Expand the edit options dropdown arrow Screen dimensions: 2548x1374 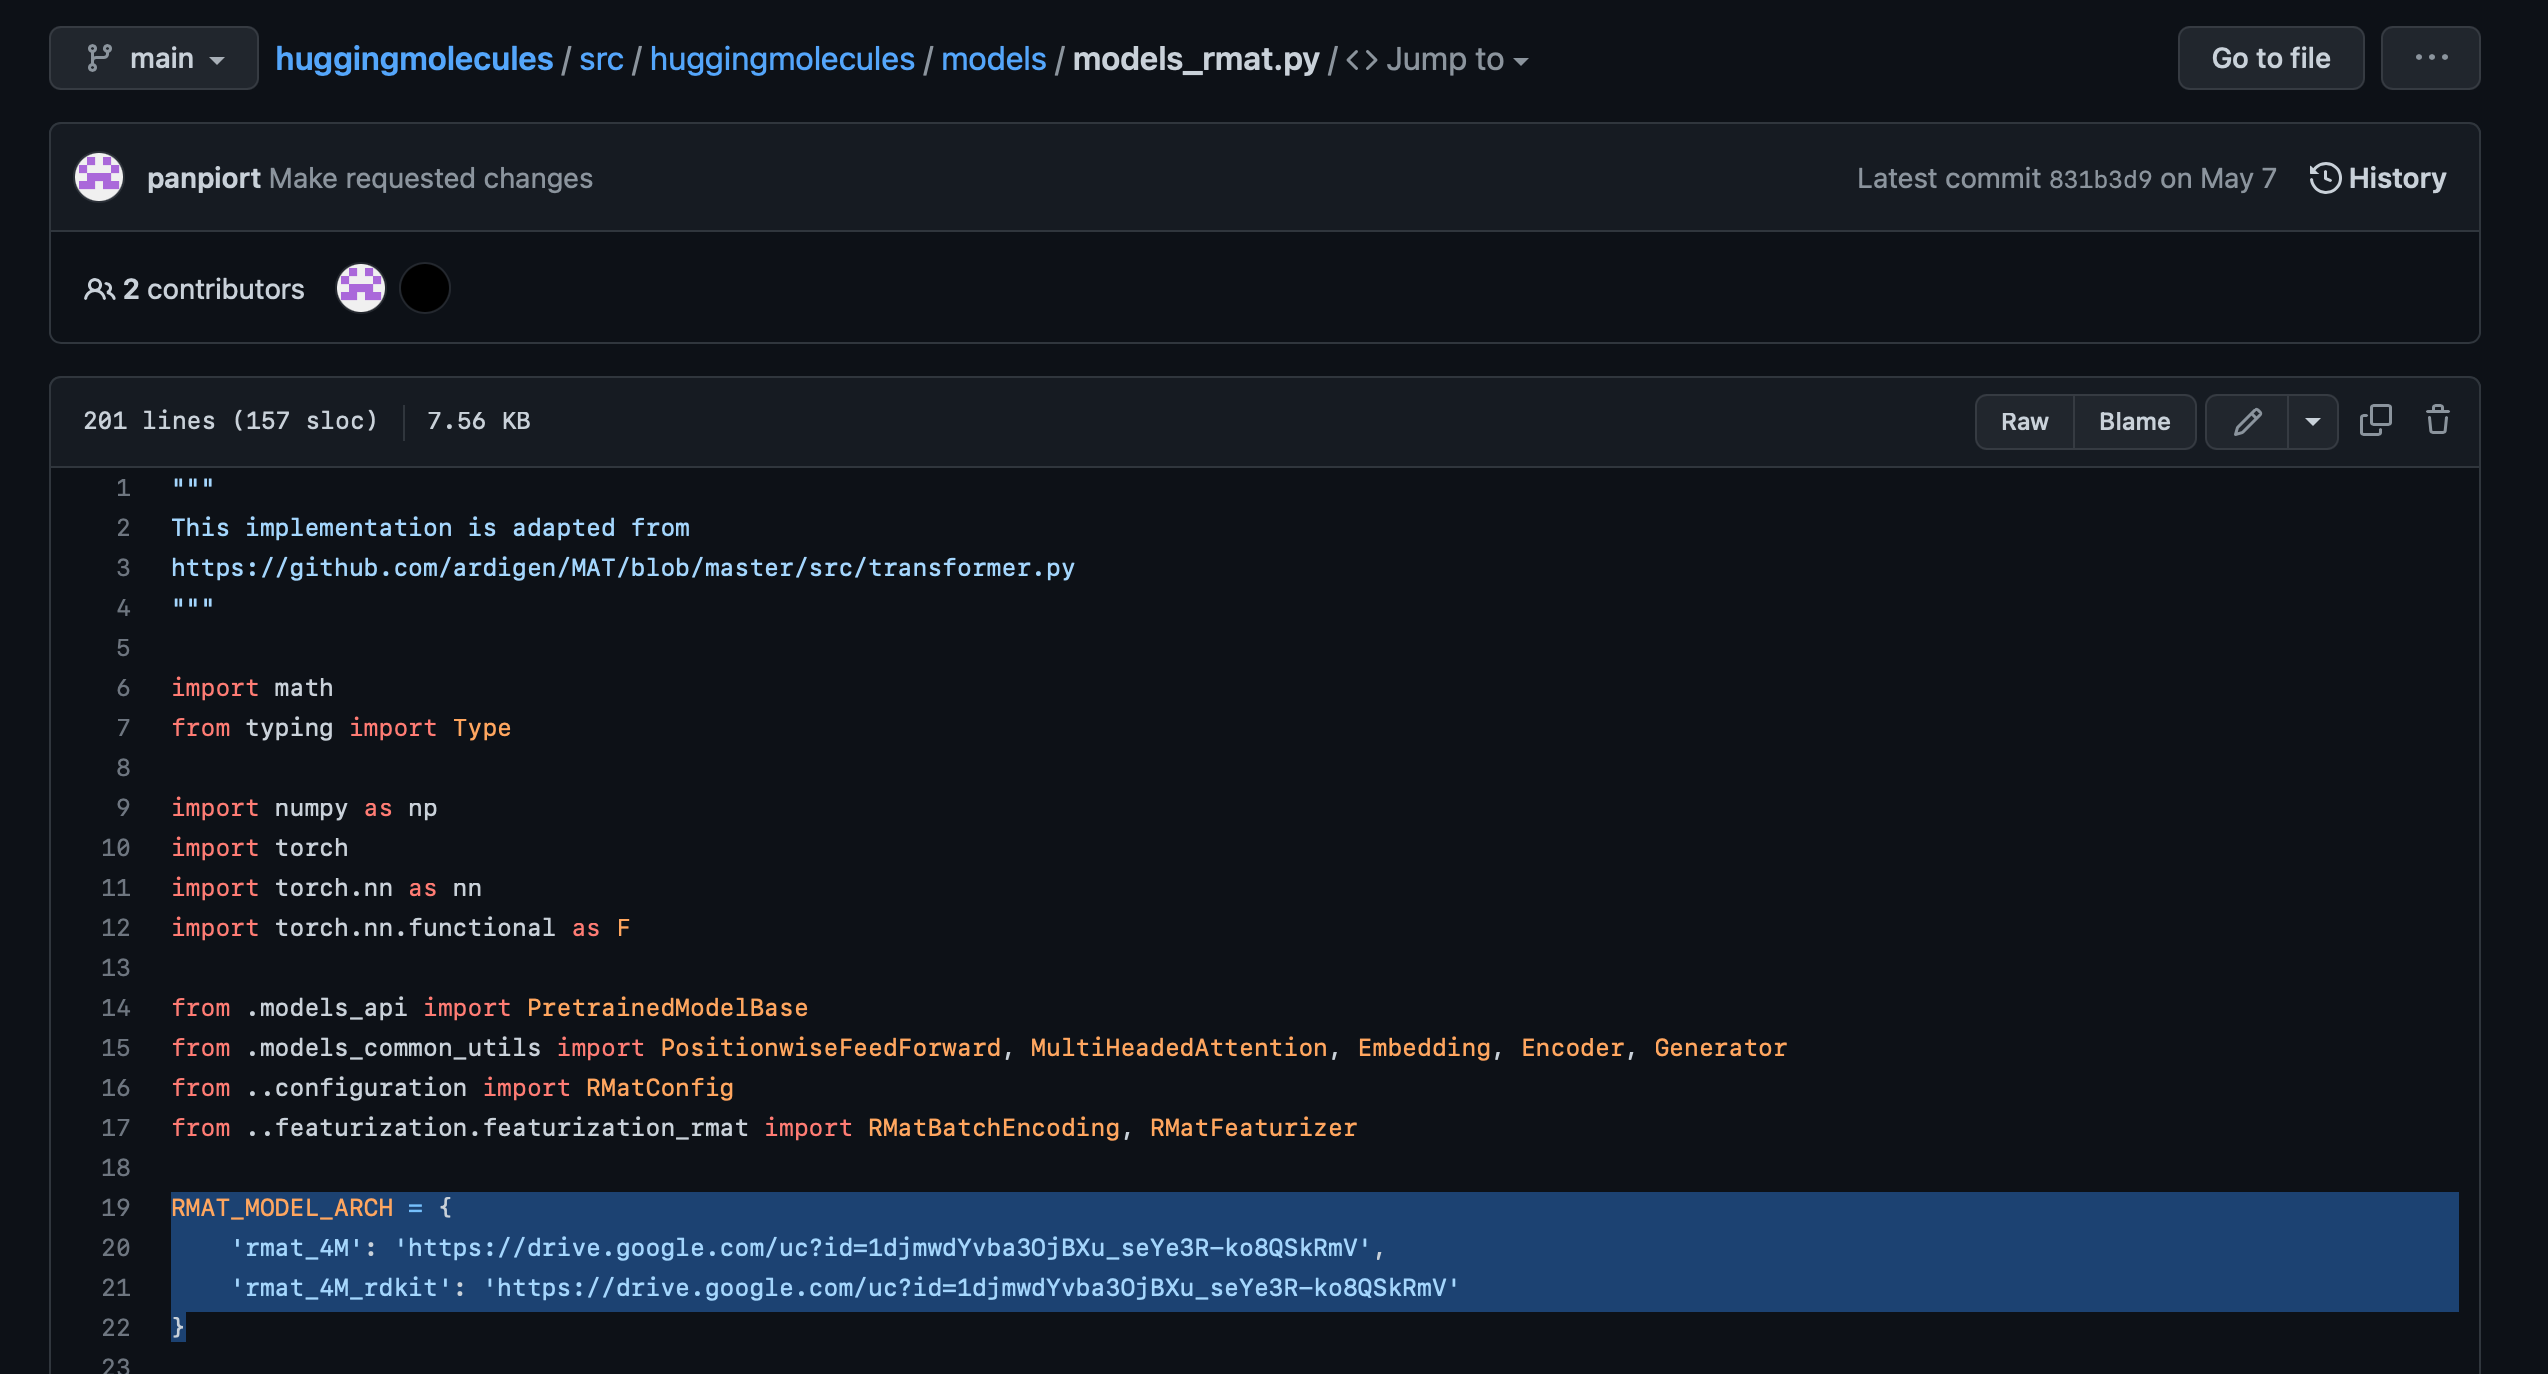pyautogui.click(x=2312, y=421)
